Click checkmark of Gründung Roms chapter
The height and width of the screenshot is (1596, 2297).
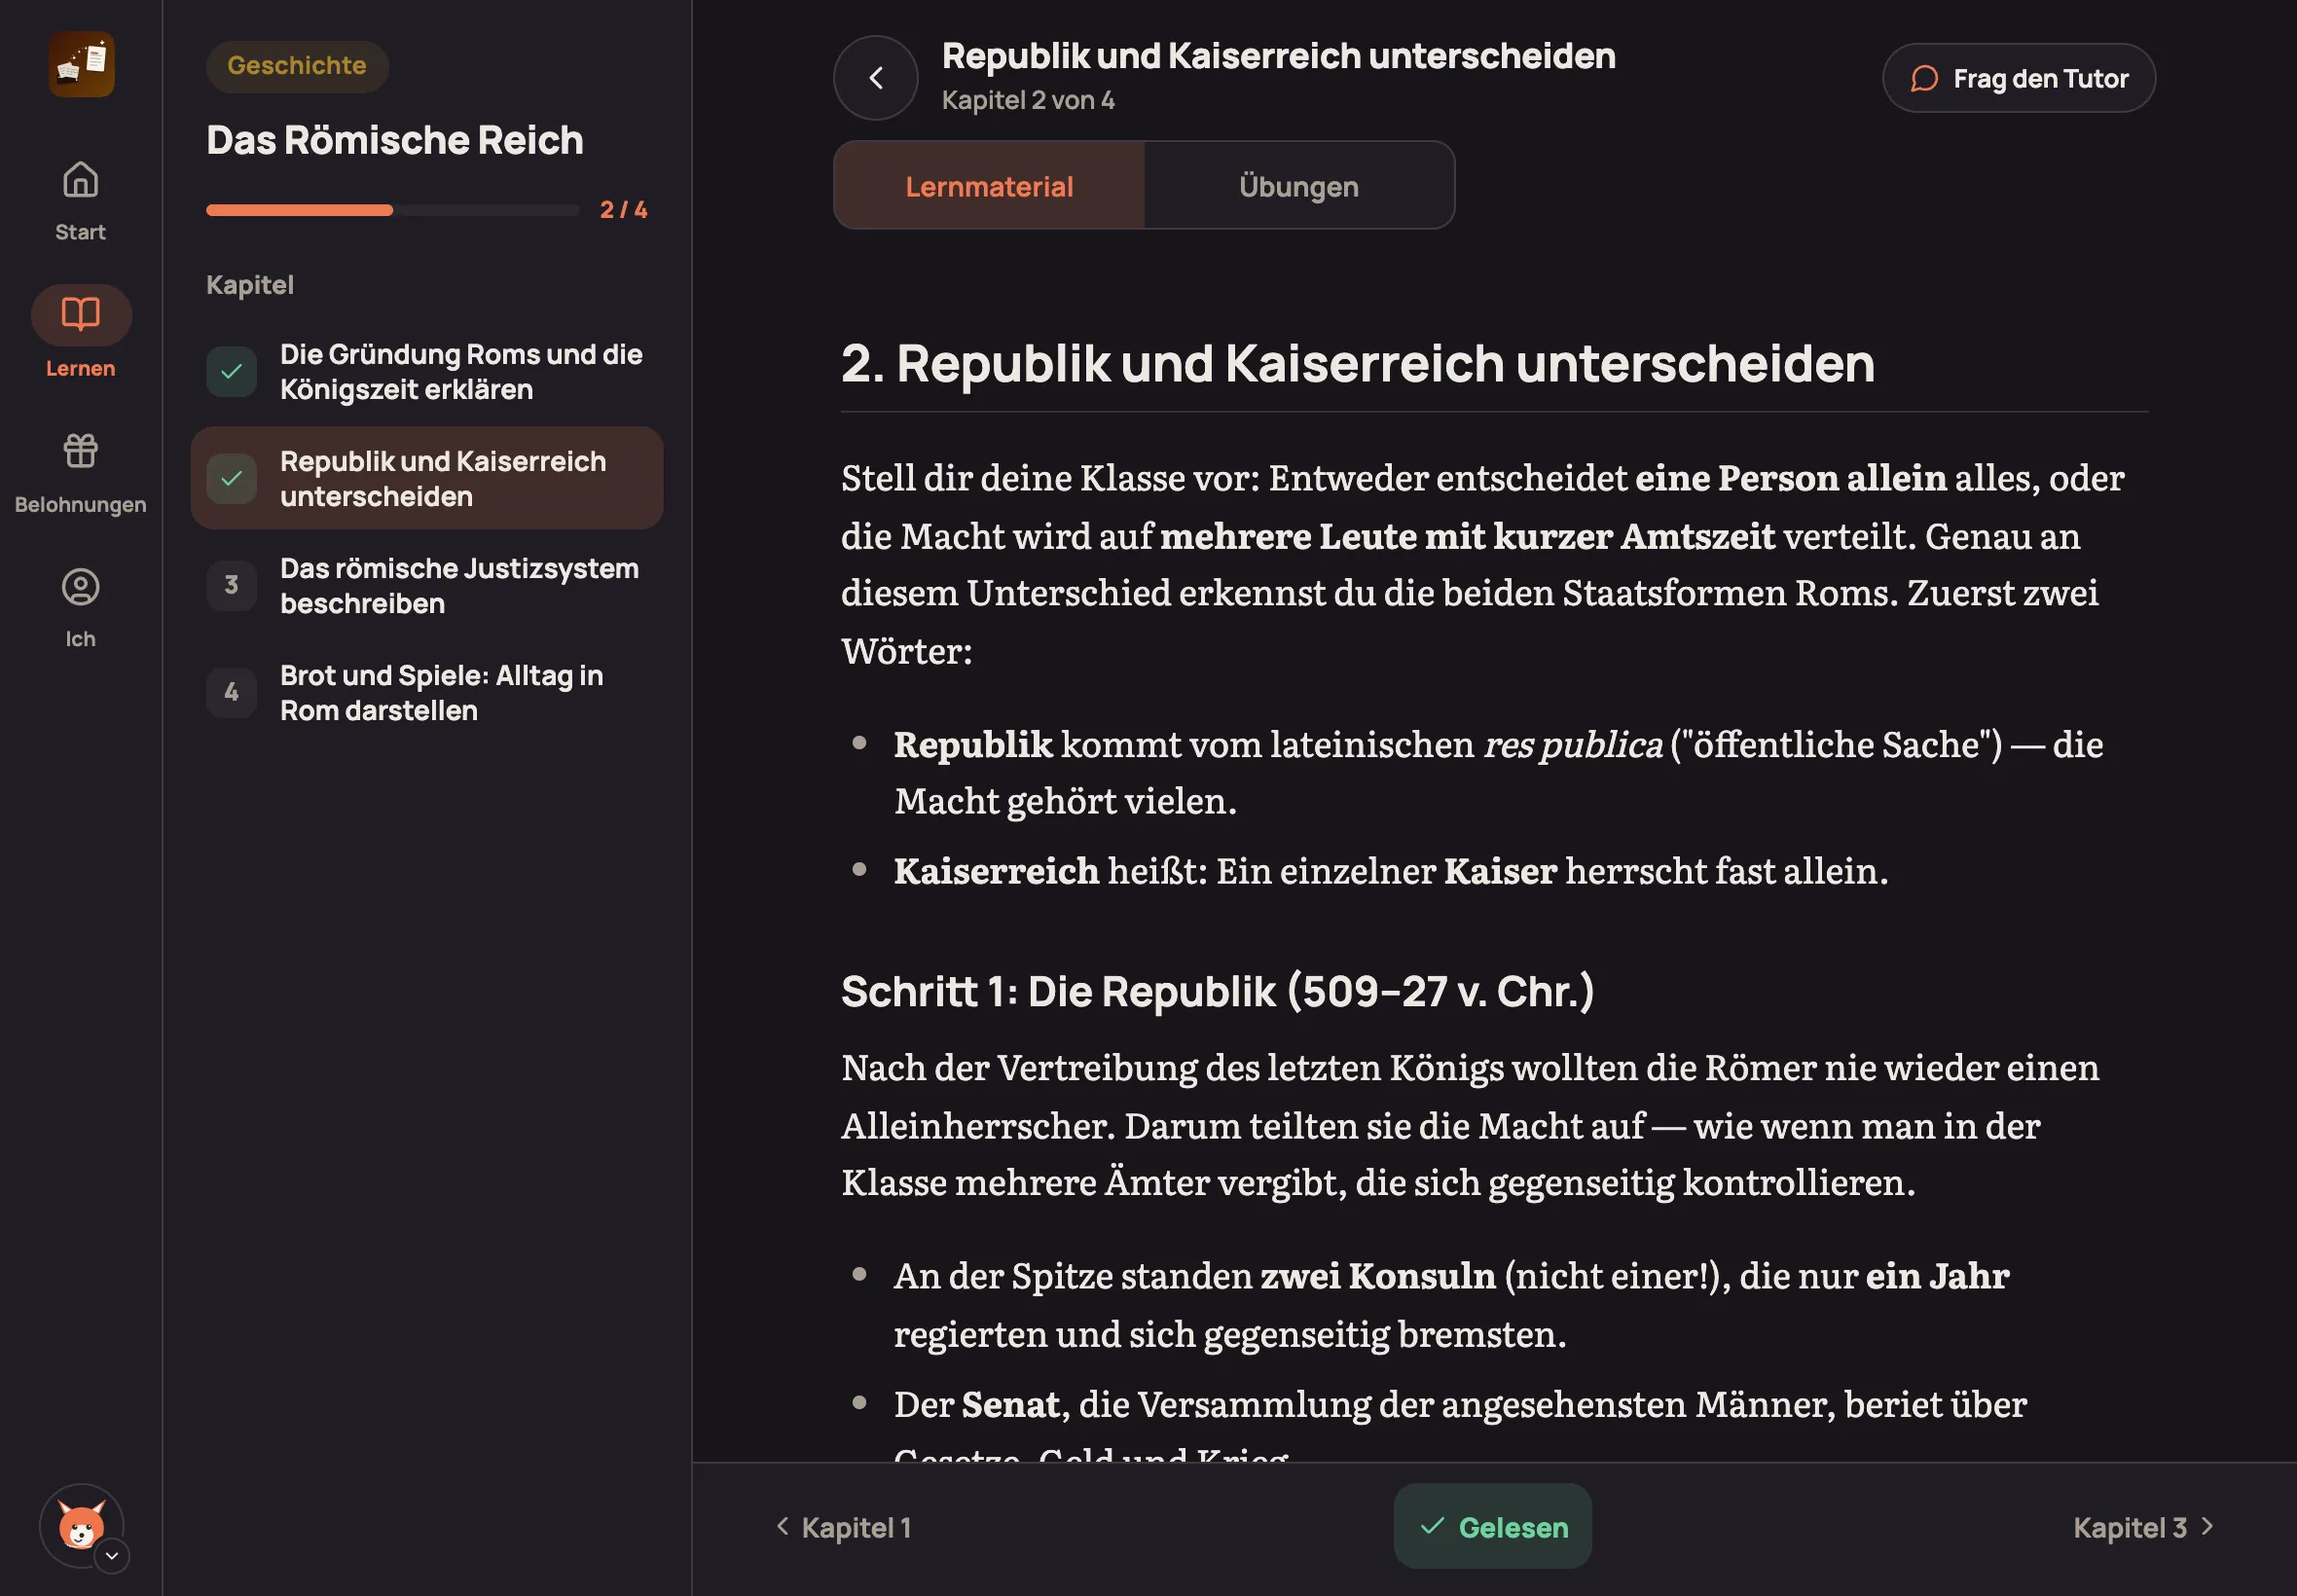(232, 372)
